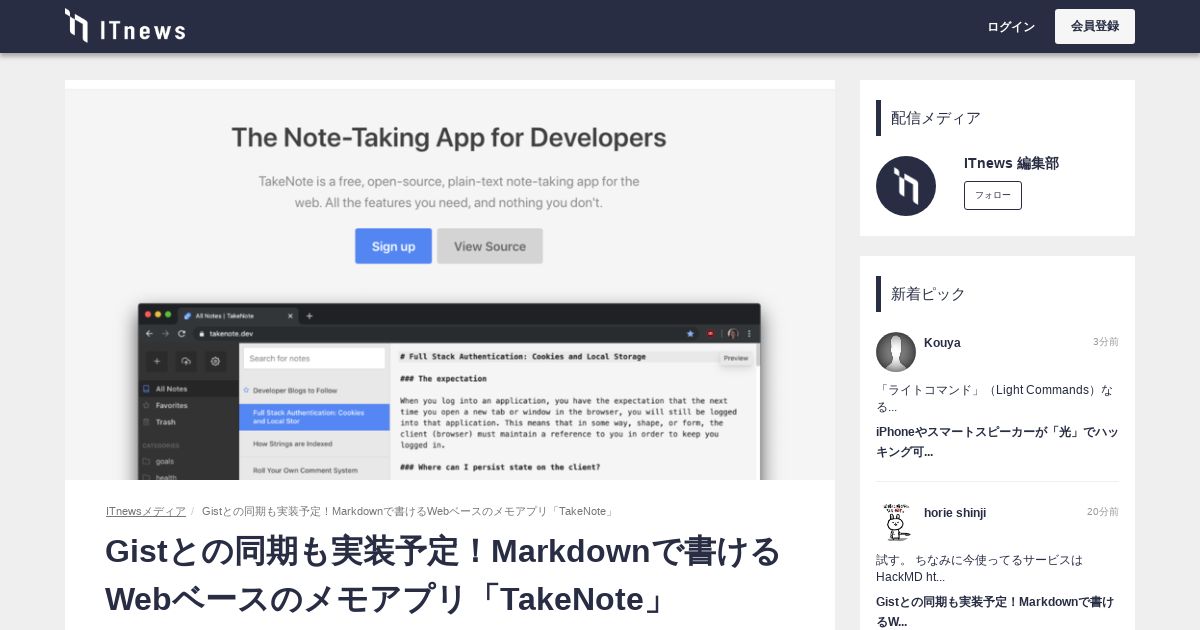The image size is (1200, 630).
Task: Click the breadcrumb article title text
Action: pos(408,511)
